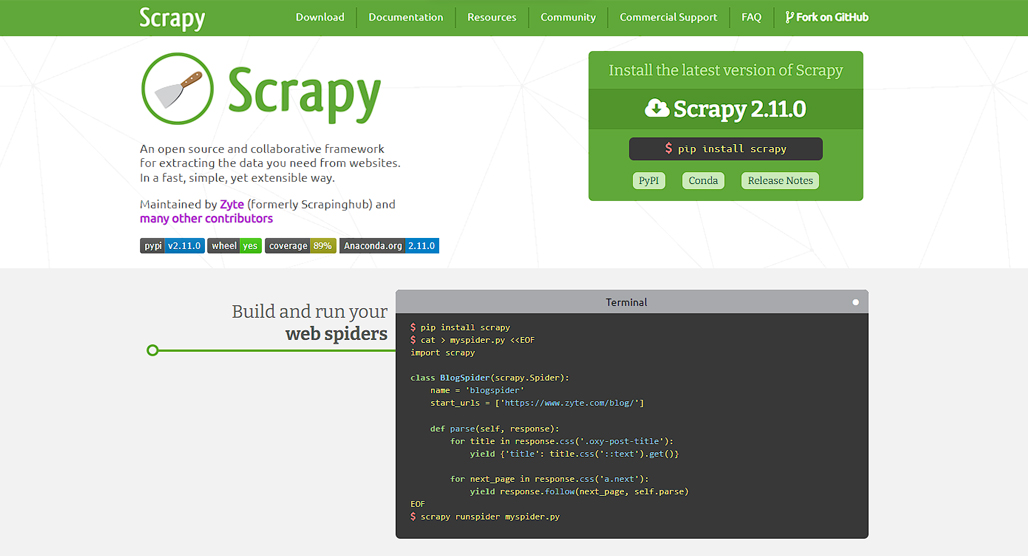Click the wheel yes badge

tap(235, 246)
